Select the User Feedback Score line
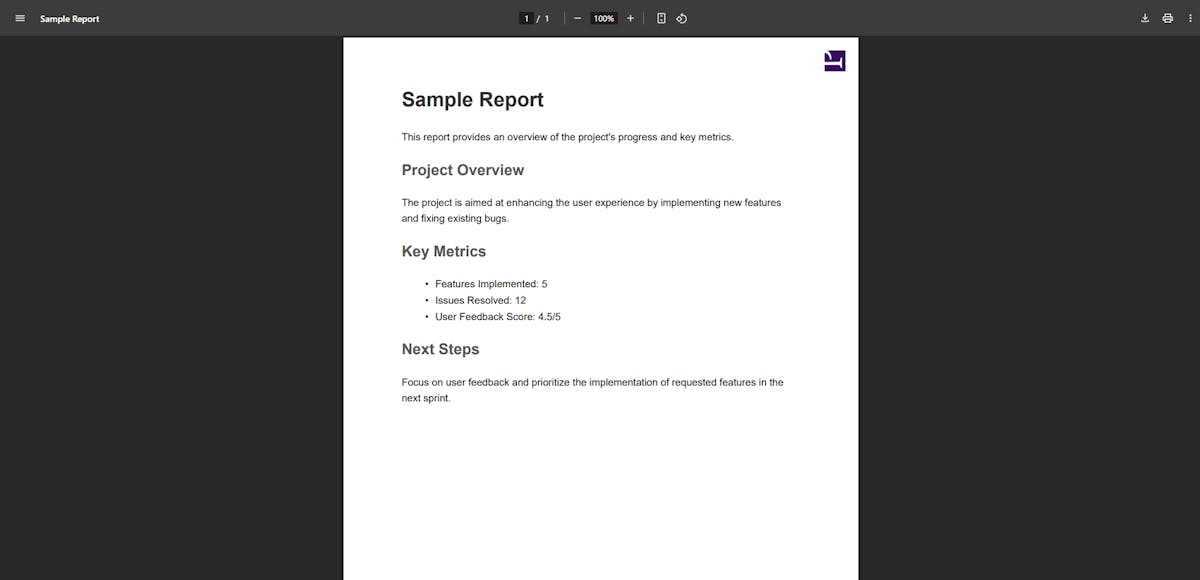This screenshot has width=1200, height=580. point(497,316)
